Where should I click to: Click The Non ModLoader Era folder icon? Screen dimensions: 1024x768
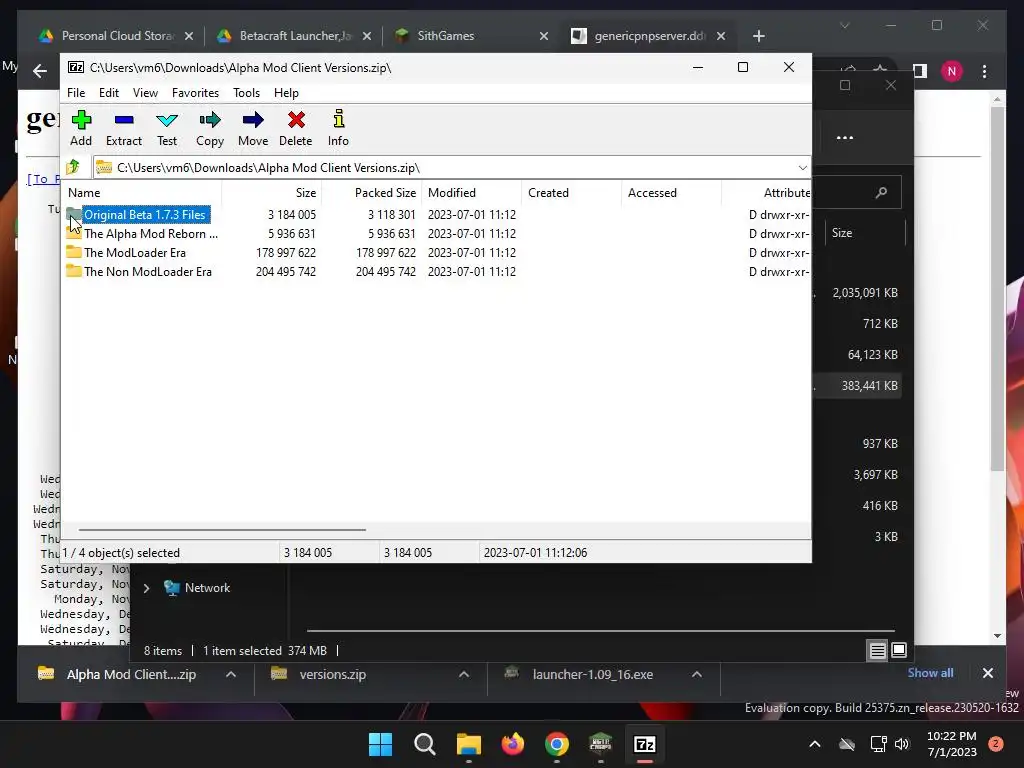coord(74,271)
